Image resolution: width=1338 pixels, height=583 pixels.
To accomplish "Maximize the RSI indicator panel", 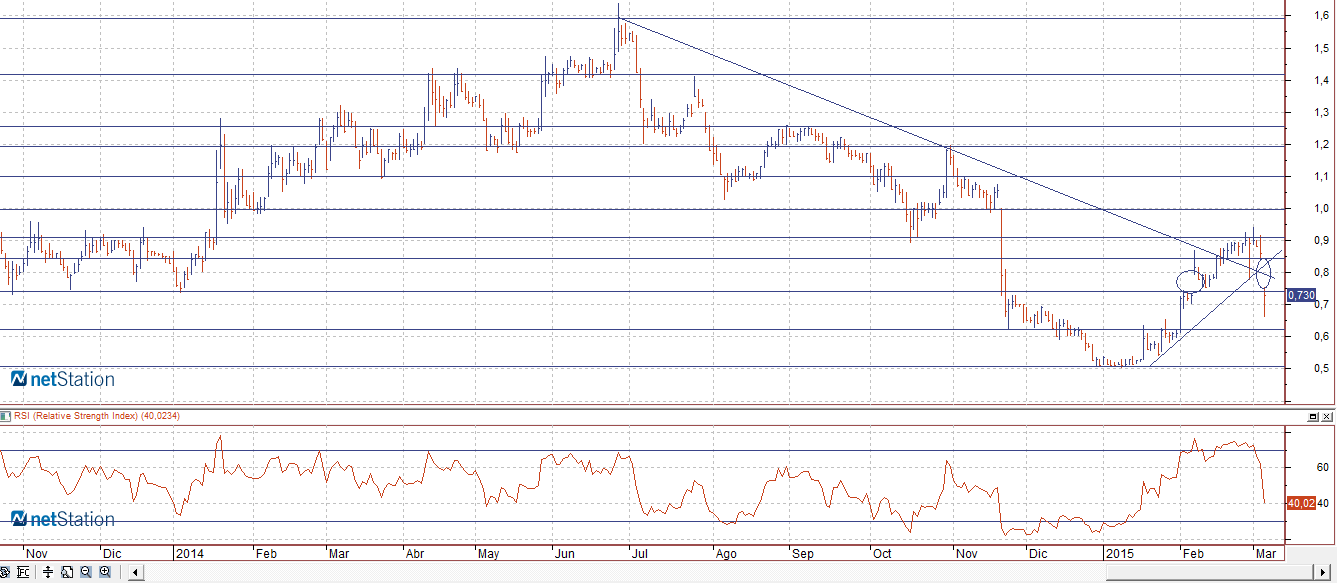I will coord(1313,416).
